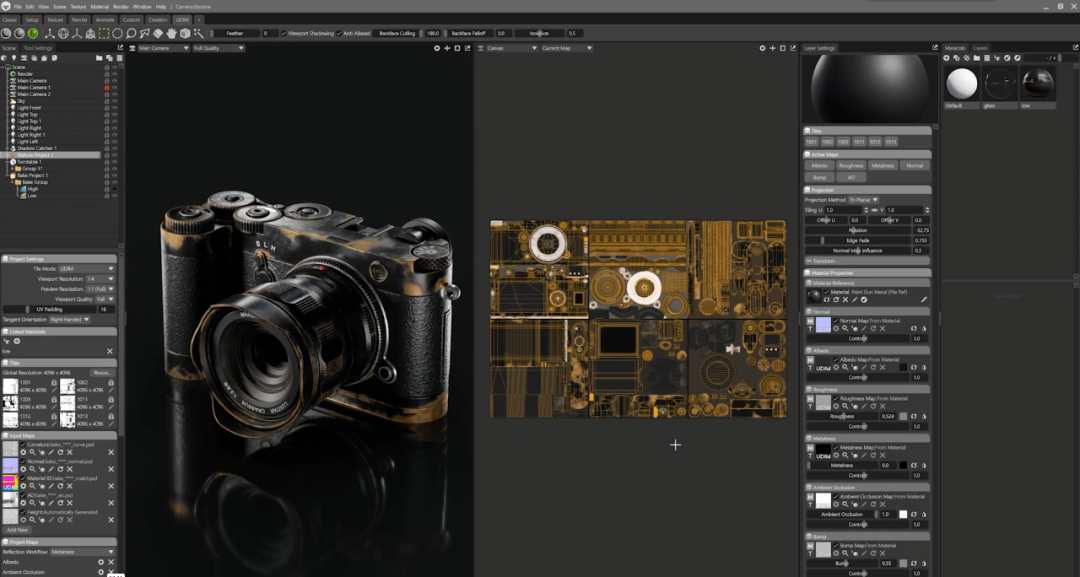Choose the dashed rectangle selection tool
The height and width of the screenshot is (577, 1080).
(104, 33)
